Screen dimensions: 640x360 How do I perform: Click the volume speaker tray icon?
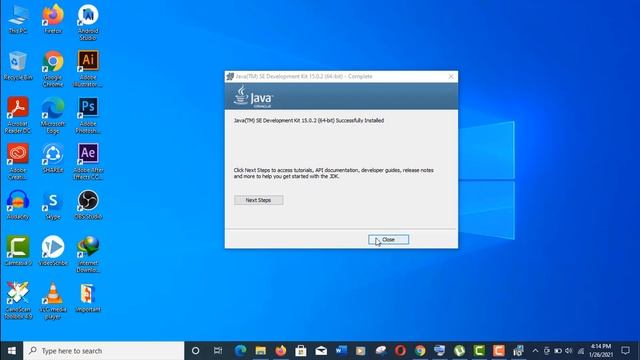pyautogui.click(x=569, y=351)
